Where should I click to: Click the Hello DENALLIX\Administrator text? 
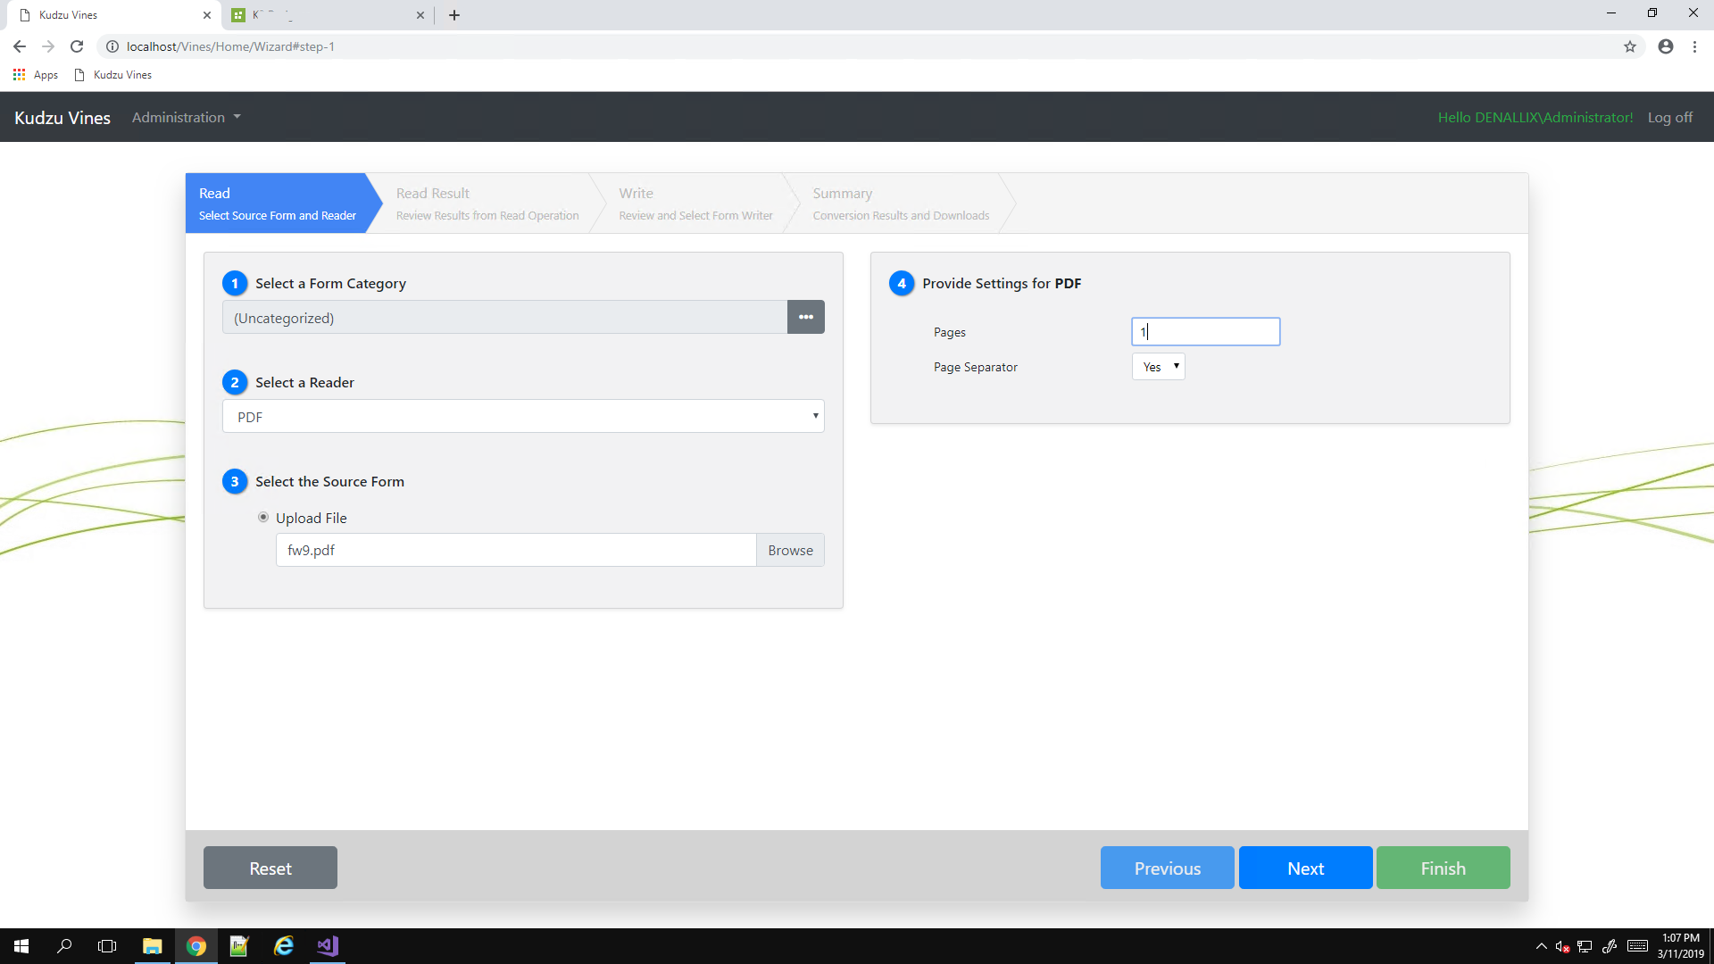coord(1535,117)
